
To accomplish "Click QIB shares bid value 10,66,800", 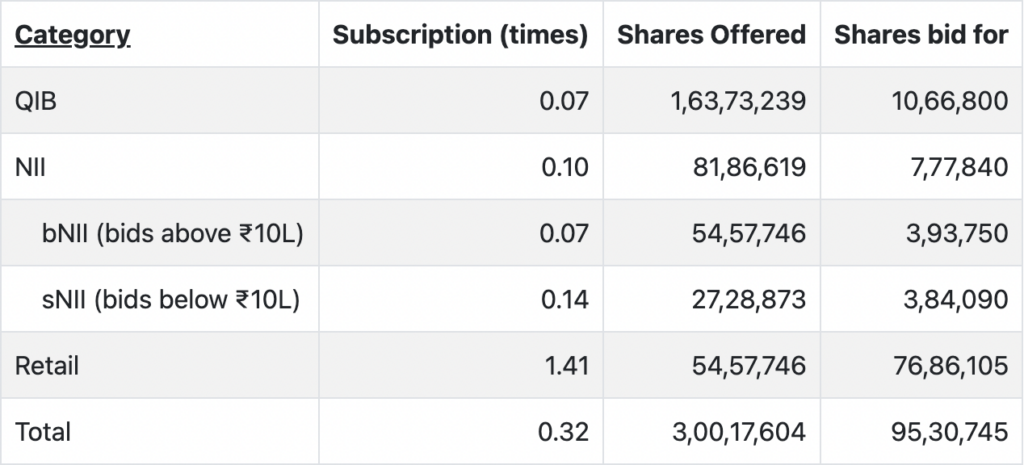I will (950, 101).
